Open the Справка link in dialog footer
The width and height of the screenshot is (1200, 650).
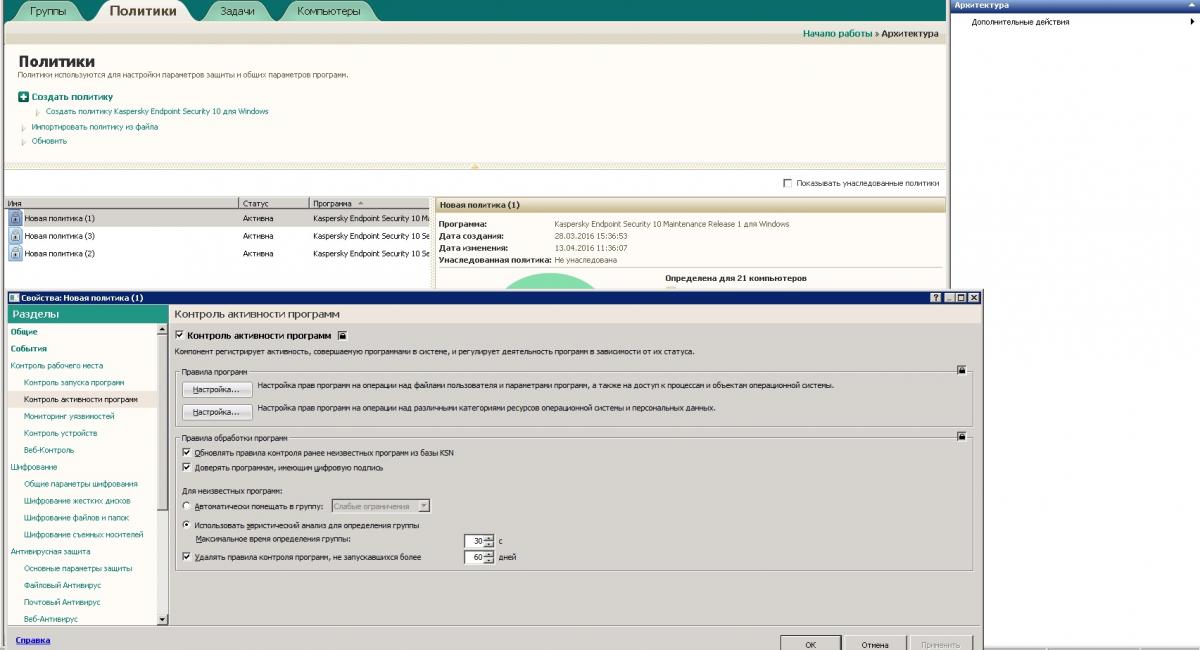click(x=33, y=640)
